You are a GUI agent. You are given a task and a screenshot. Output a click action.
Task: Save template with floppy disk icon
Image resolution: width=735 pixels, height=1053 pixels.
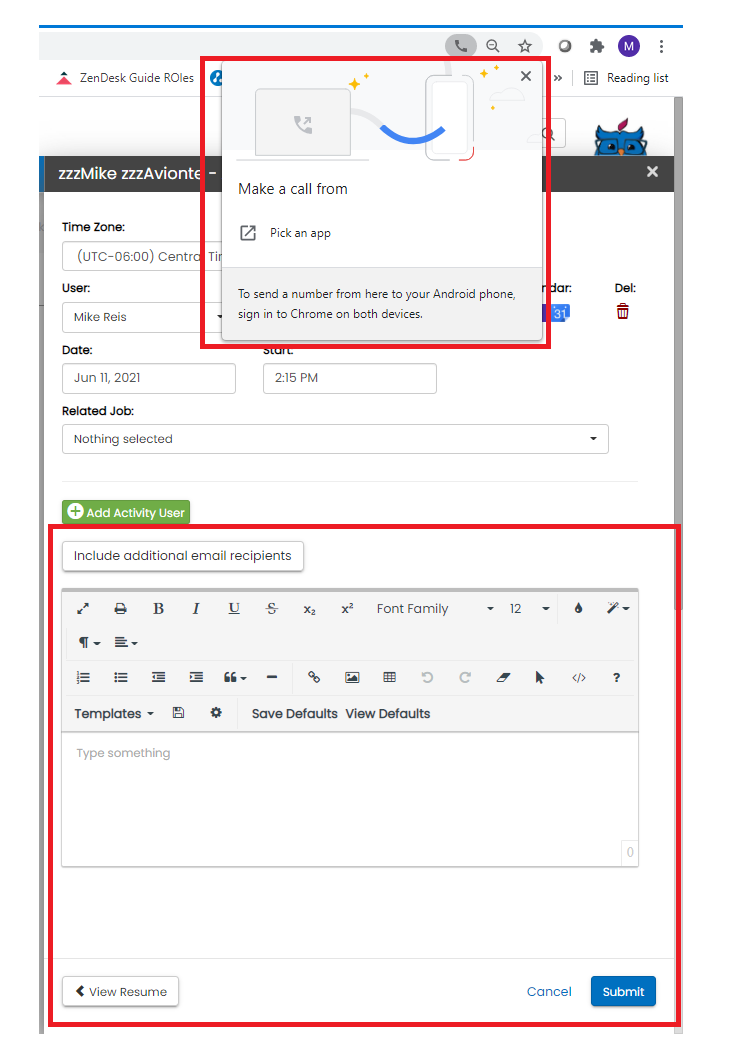[x=178, y=713]
